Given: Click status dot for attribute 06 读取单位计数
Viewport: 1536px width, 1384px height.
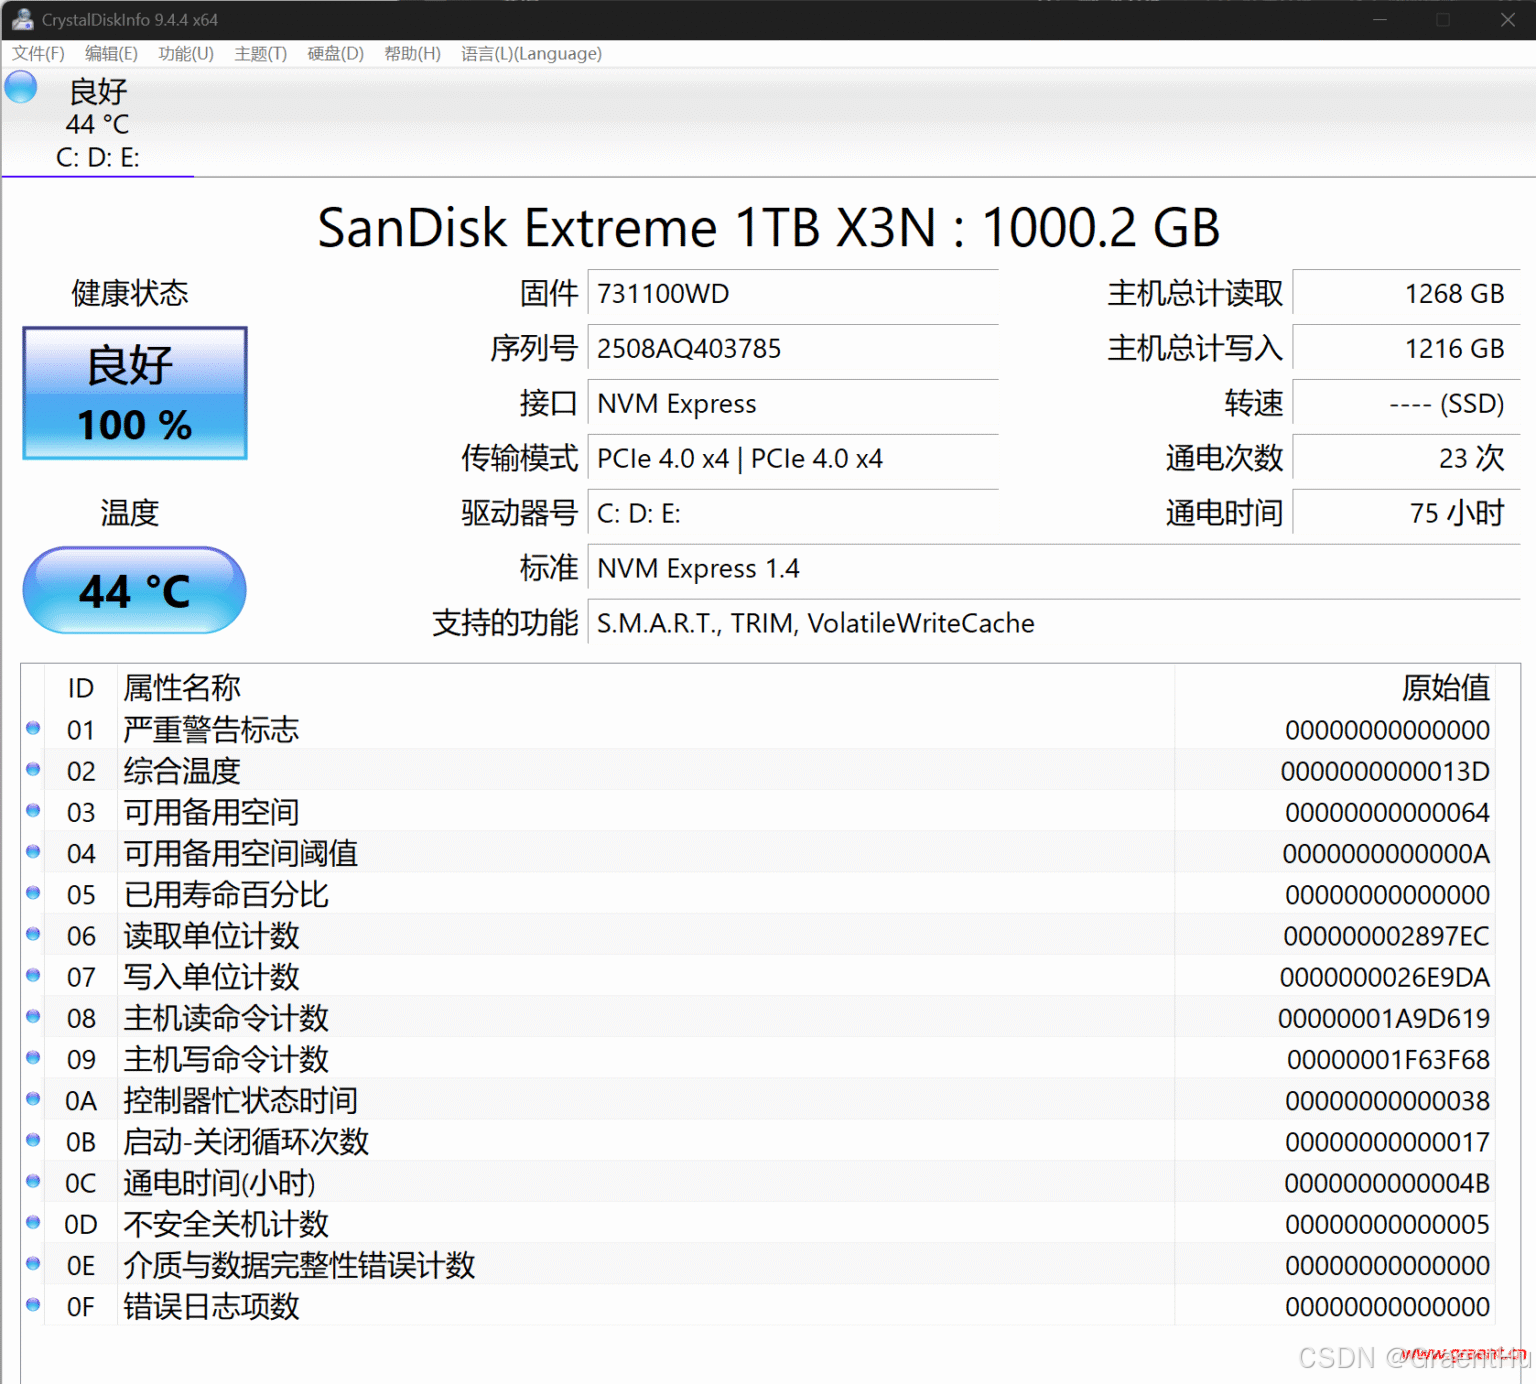Looking at the screenshot, I should tap(33, 935).
